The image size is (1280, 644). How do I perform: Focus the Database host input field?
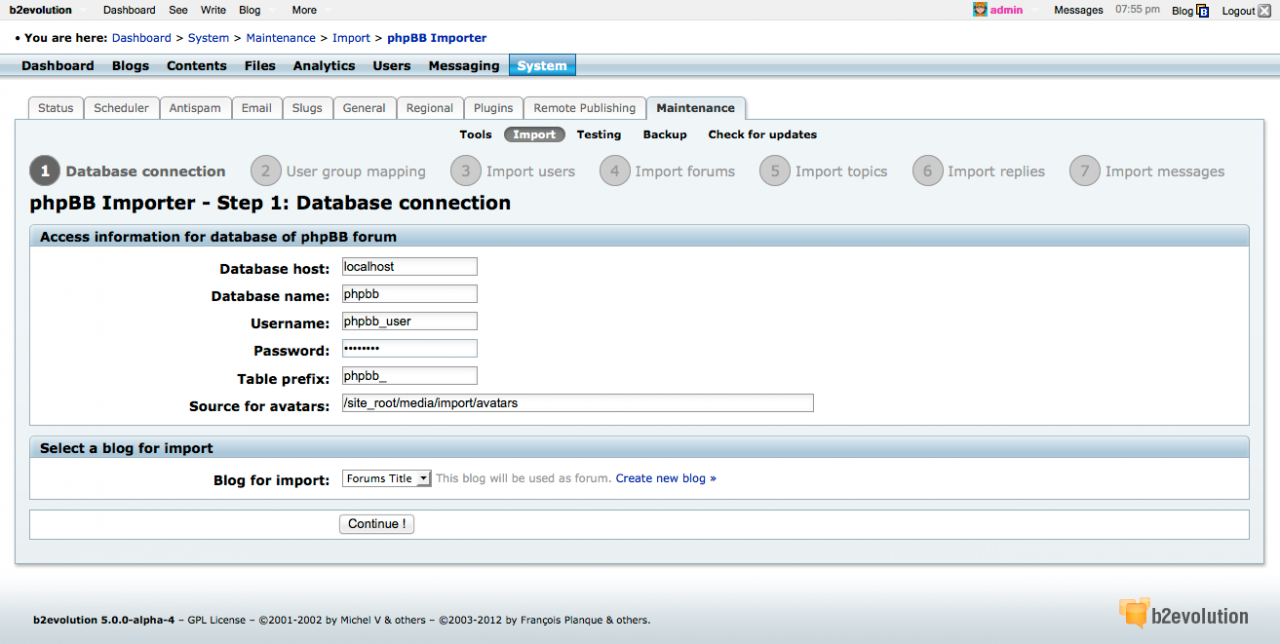point(409,267)
